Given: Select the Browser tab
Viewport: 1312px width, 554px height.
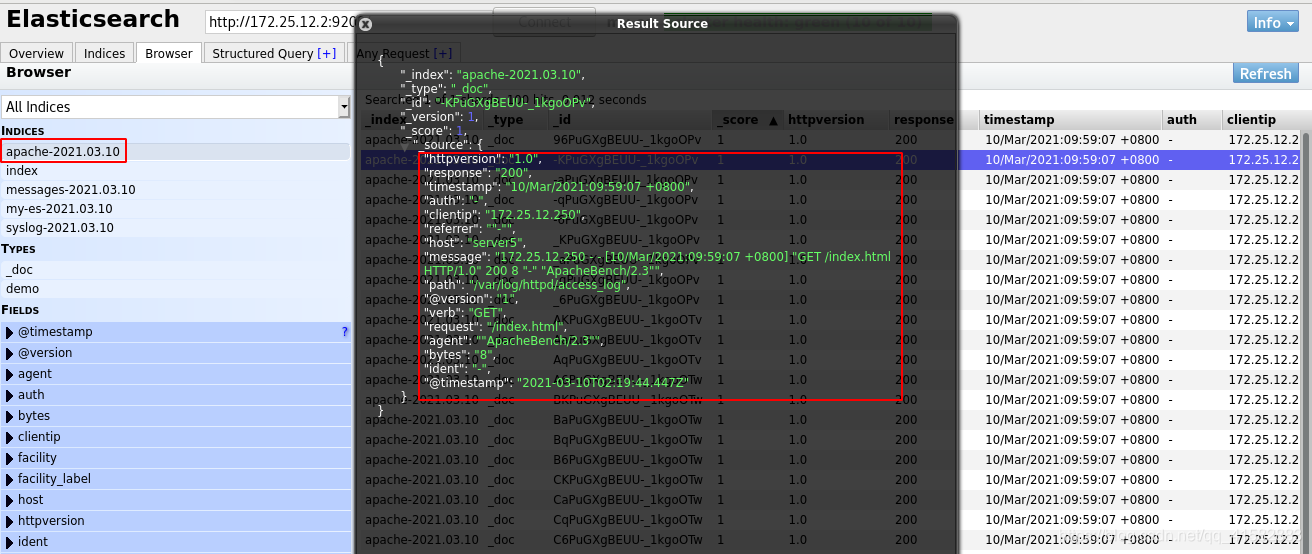Looking at the screenshot, I should pyautogui.click(x=169, y=53).
